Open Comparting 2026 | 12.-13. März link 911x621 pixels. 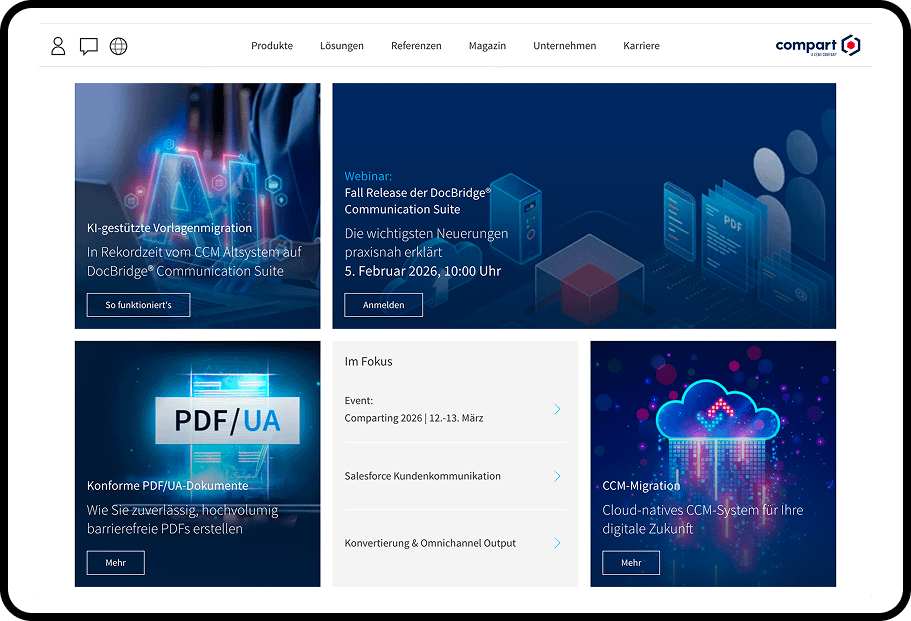click(x=414, y=418)
